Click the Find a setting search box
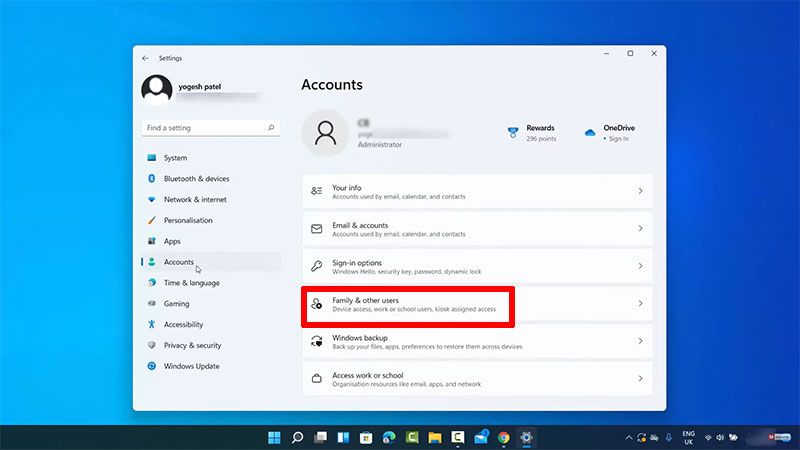This screenshot has height=450, width=800. (x=211, y=128)
